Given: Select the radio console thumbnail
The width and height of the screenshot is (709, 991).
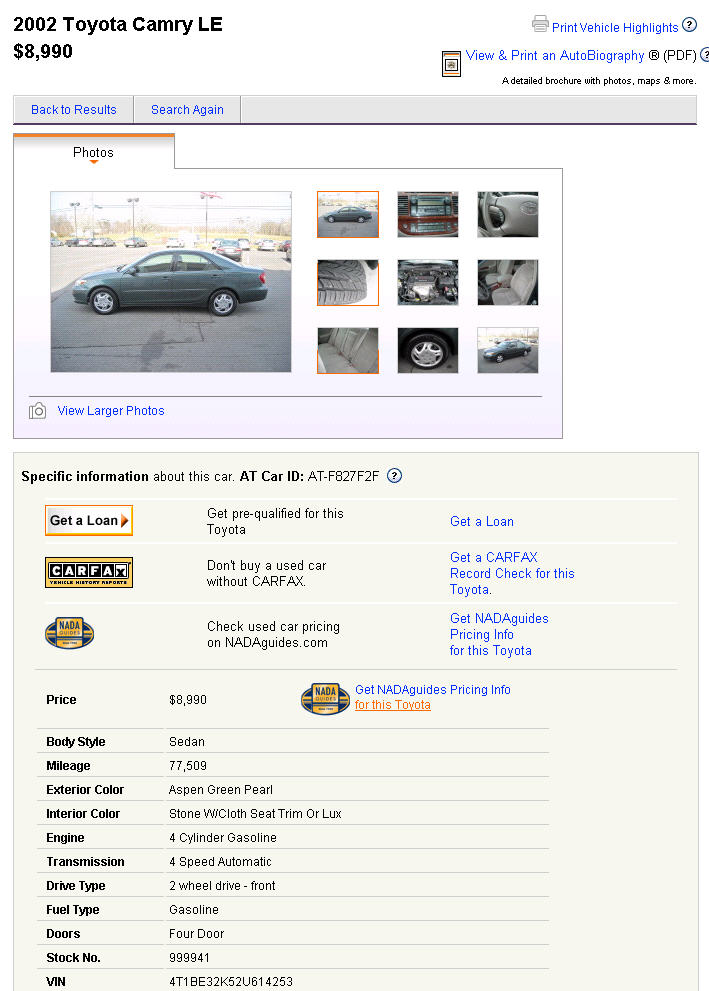Looking at the screenshot, I should click(428, 215).
